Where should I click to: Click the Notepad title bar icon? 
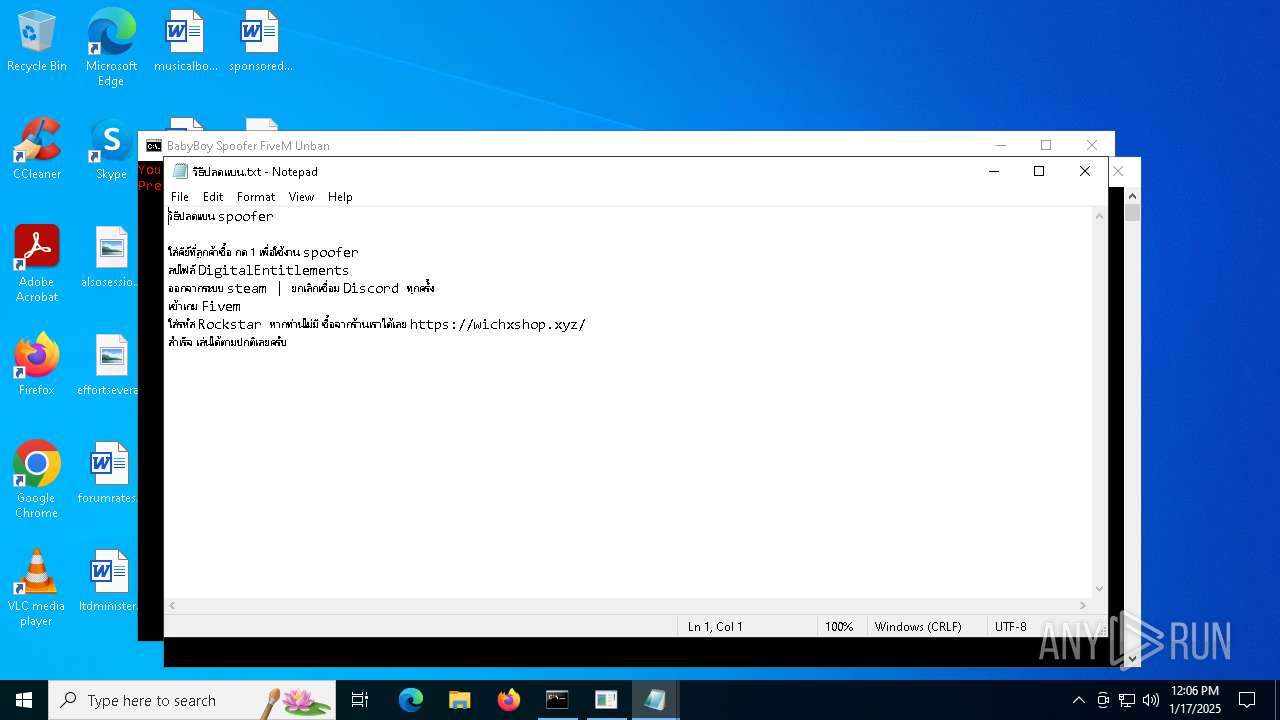pyautogui.click(x=180, y=171)
